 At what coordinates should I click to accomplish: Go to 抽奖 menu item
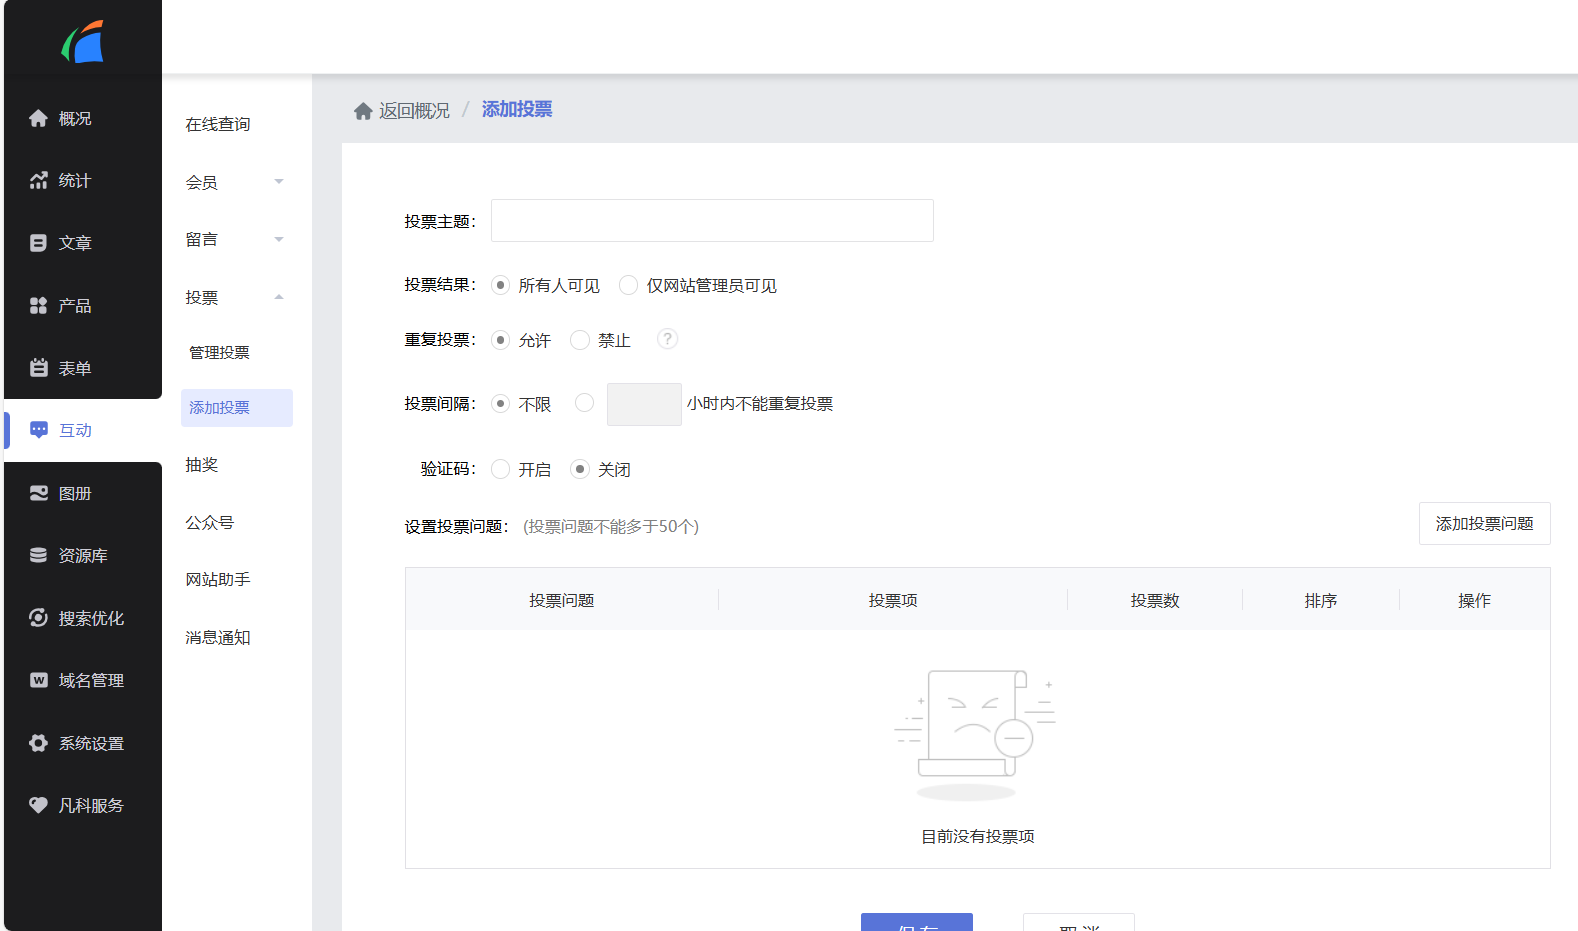click(x=201, y=465)
